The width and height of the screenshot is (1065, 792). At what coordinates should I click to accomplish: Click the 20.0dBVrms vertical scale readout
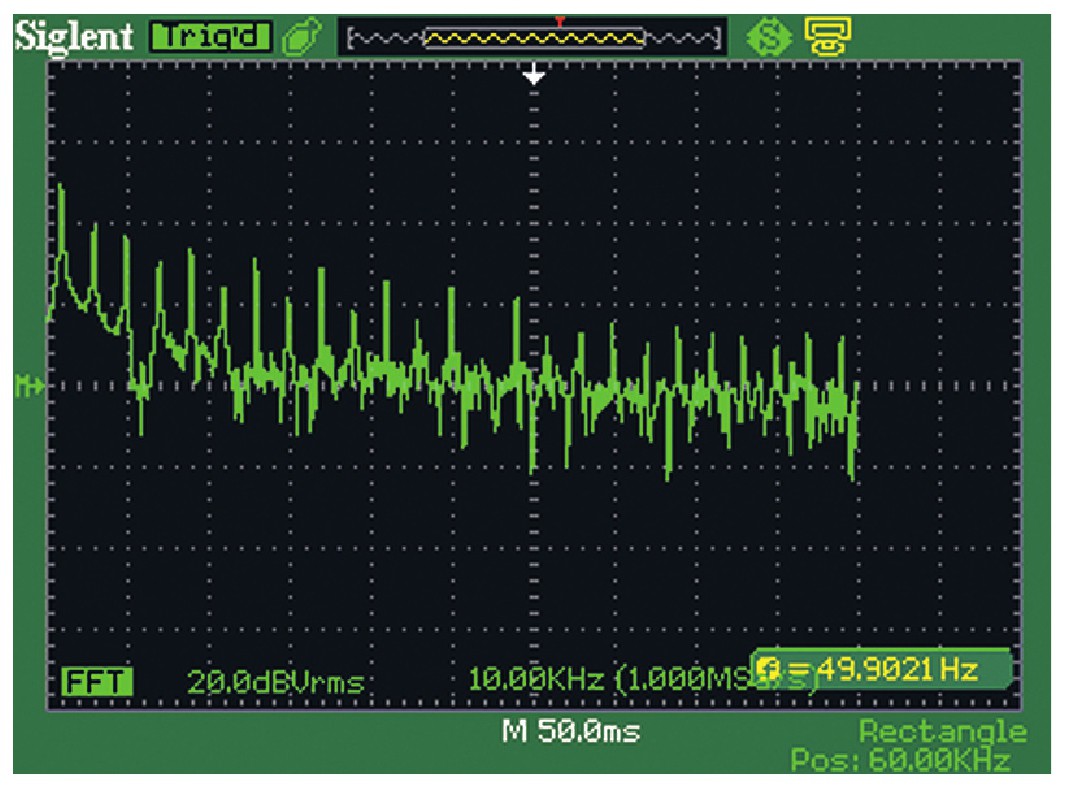275,682
